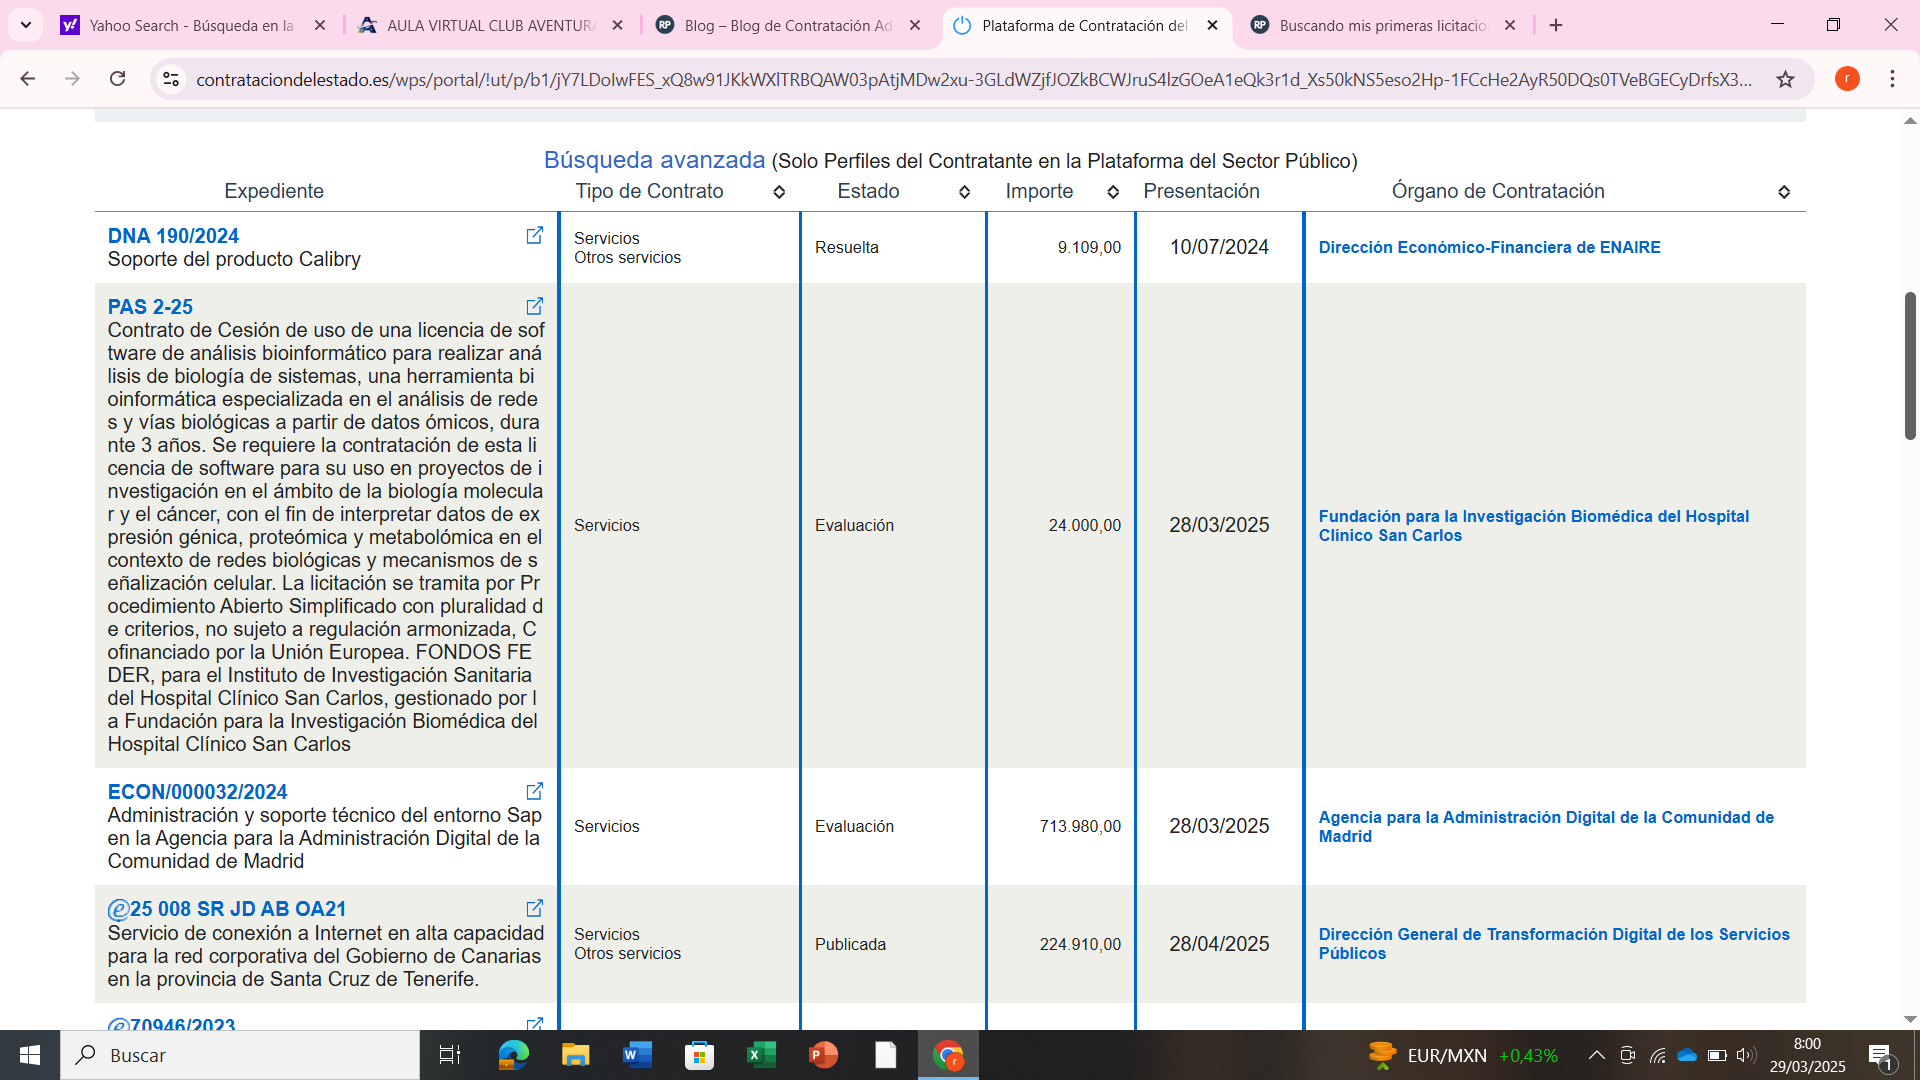Viewport: 1920px width, 1080px height.
Task: Sort by Importe column arrows
Action: click(x=1113, y=192)
